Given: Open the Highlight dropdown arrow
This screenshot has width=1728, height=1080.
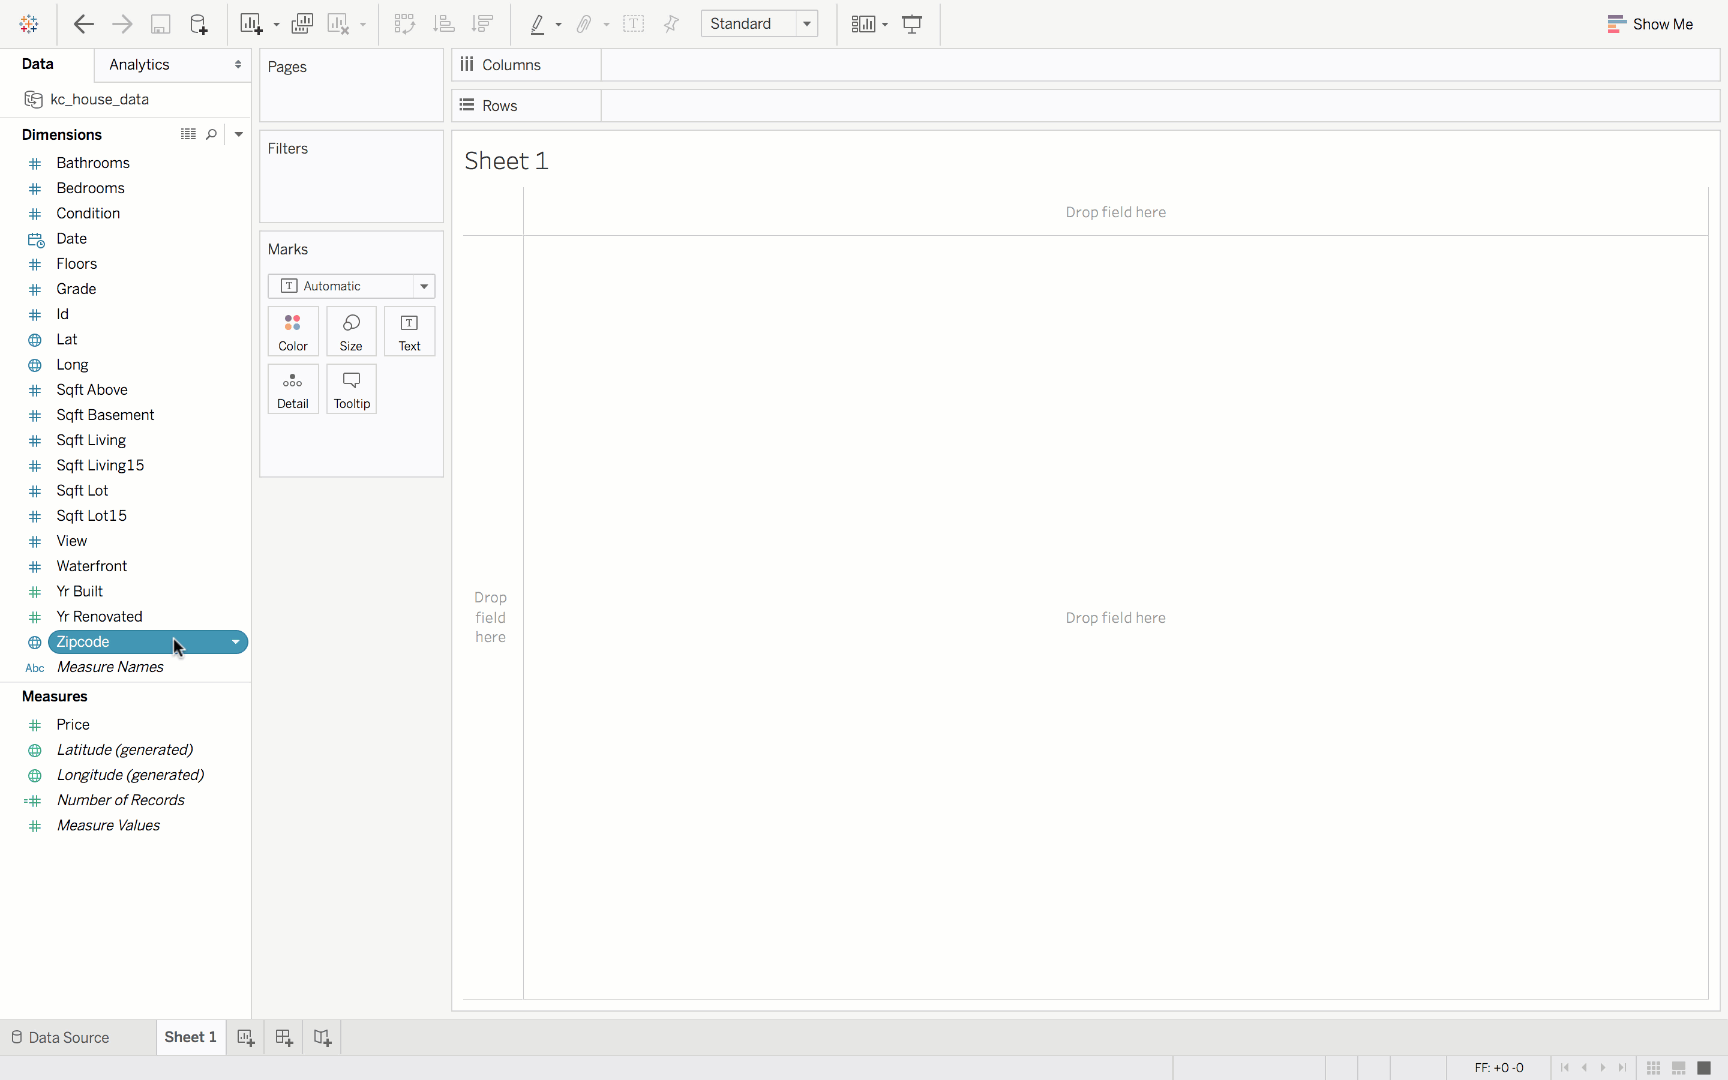Looking at the screenshot, I should [x=558, y=25].
